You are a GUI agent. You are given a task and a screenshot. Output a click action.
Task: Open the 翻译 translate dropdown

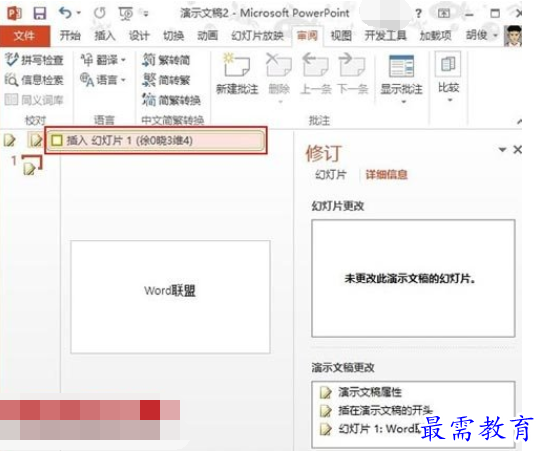[103, 60]
